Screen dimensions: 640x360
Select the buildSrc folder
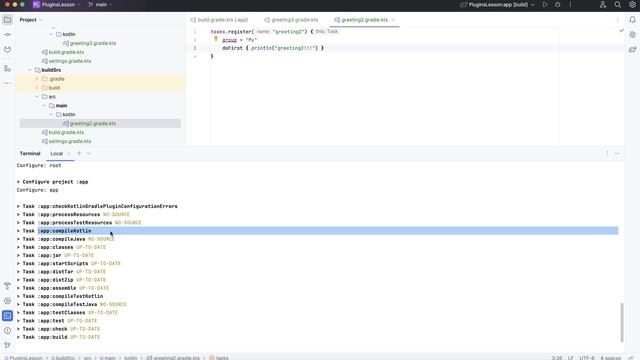[51, 70]
